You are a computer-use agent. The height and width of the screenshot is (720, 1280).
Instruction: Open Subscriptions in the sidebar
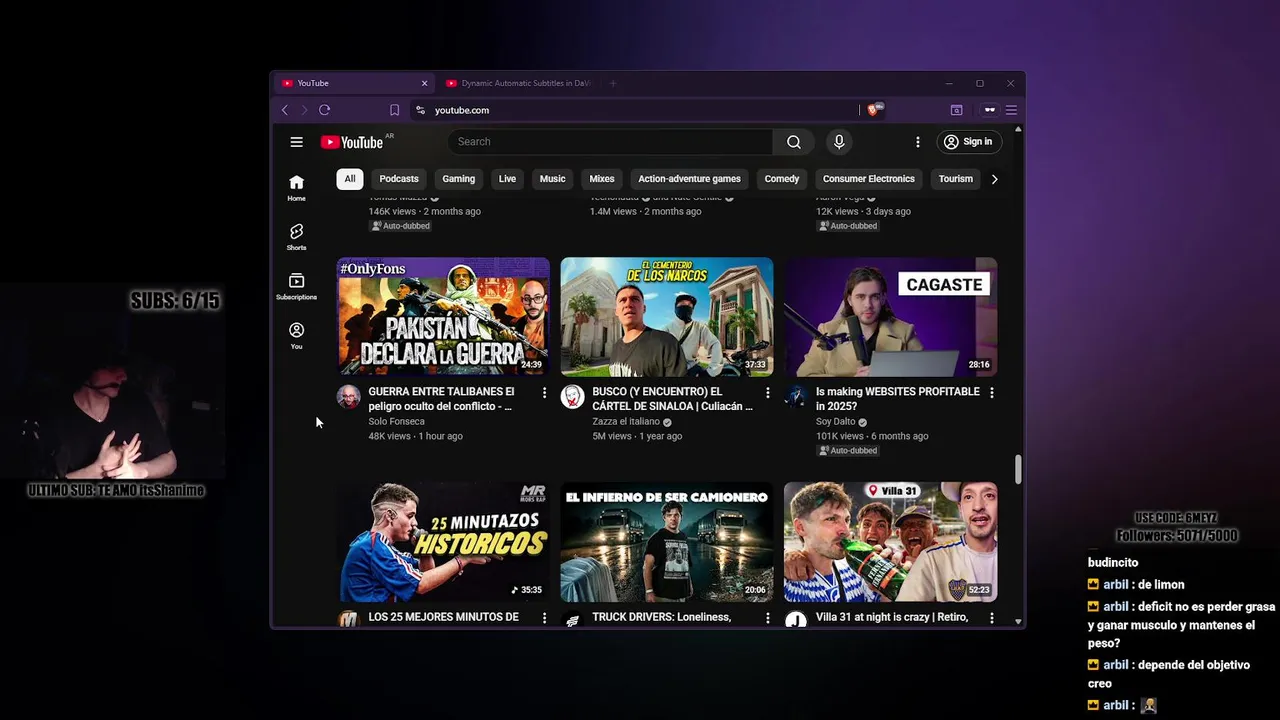[x=296, y=286]
